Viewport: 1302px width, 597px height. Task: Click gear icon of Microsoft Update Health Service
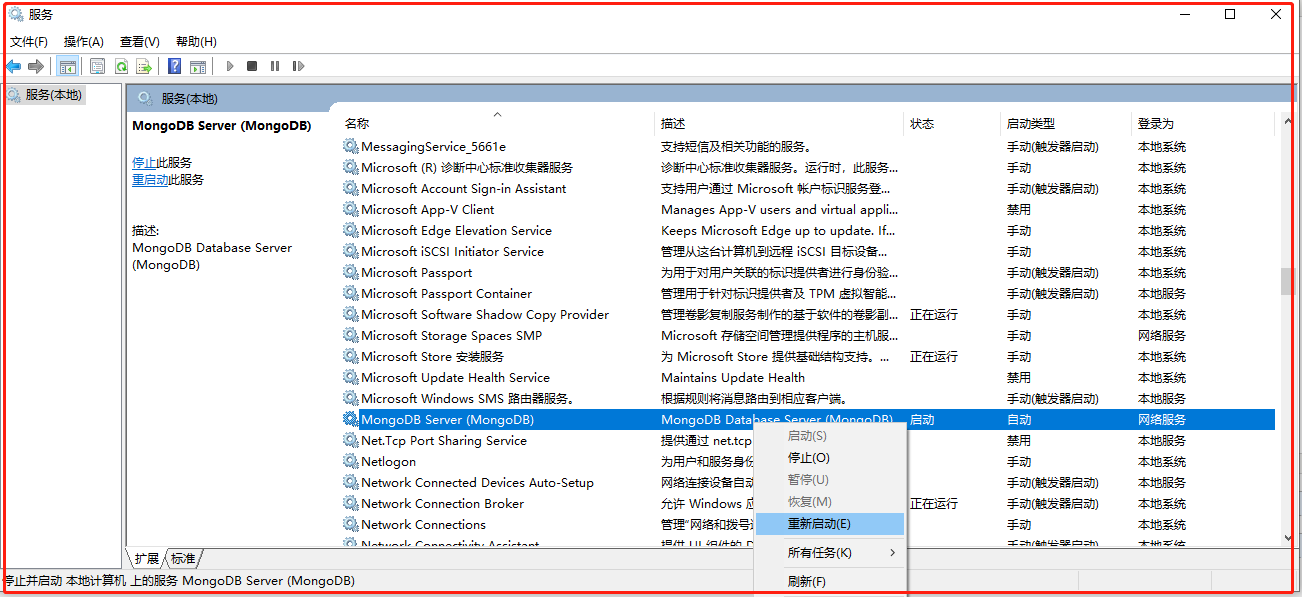[351, 377]
